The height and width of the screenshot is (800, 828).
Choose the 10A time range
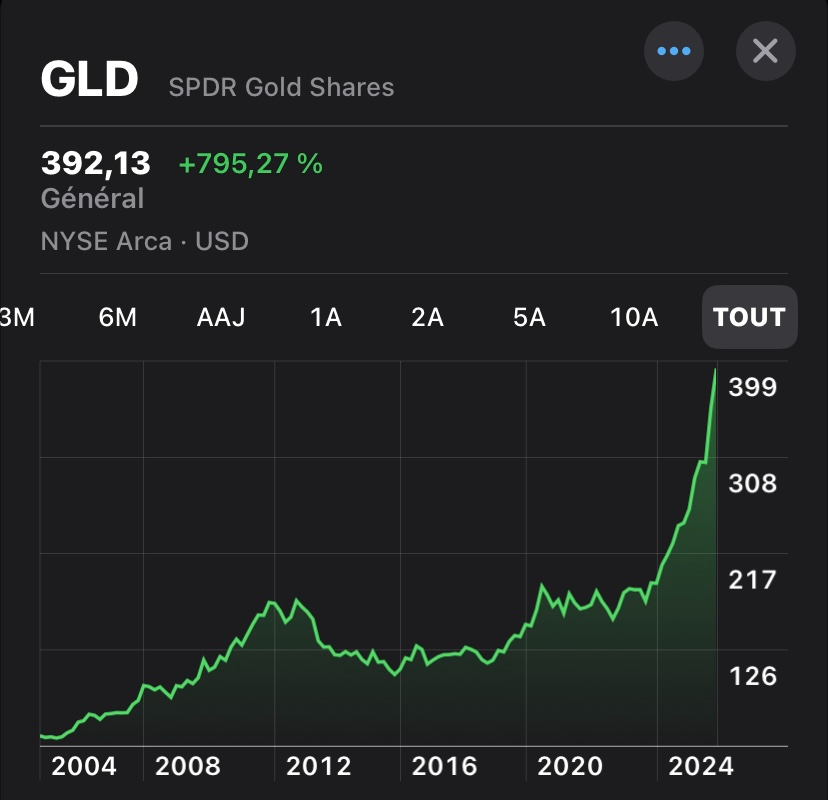click(634, 317)
